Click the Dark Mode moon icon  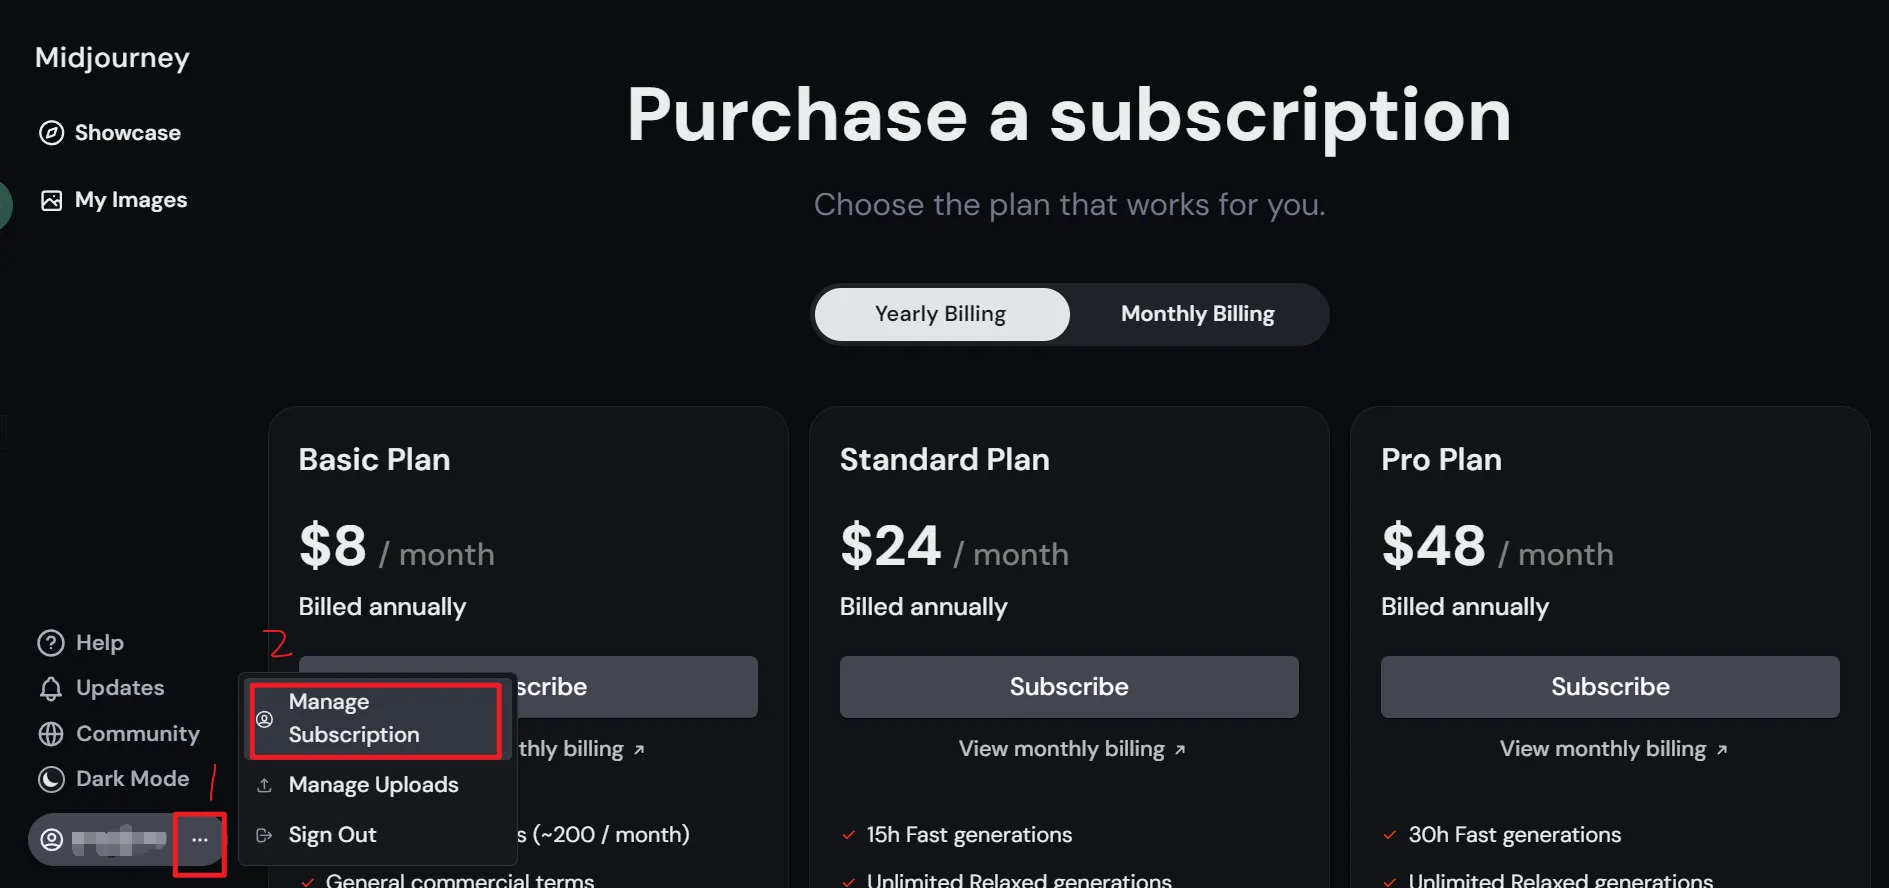[51, 779]
